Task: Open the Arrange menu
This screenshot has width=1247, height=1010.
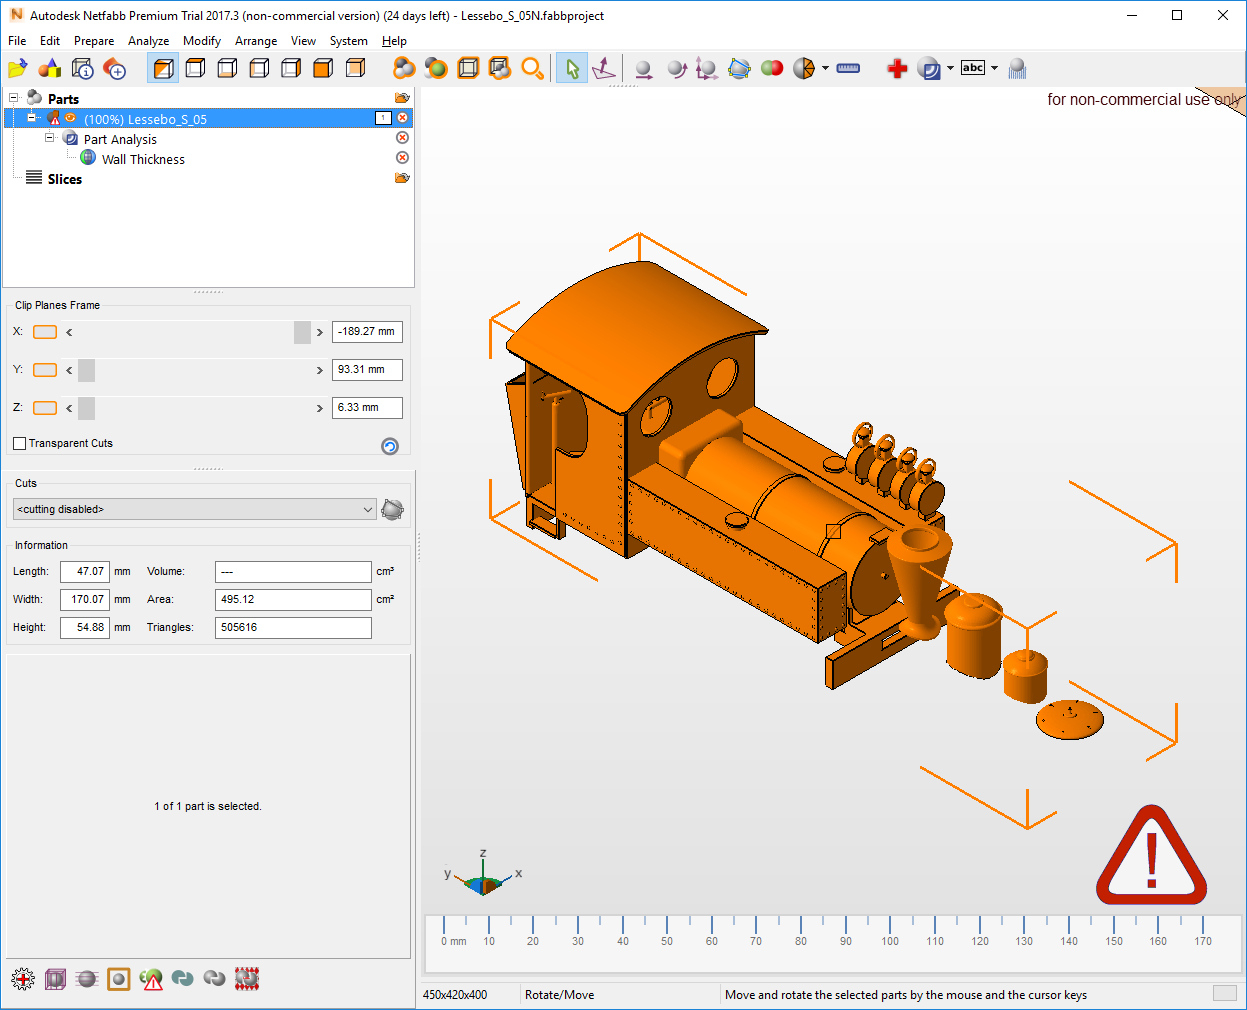Action: 256,41
